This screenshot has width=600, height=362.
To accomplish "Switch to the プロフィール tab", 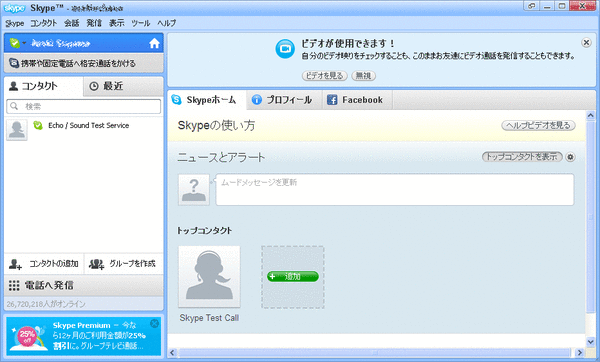I will [x=284, y=100].
